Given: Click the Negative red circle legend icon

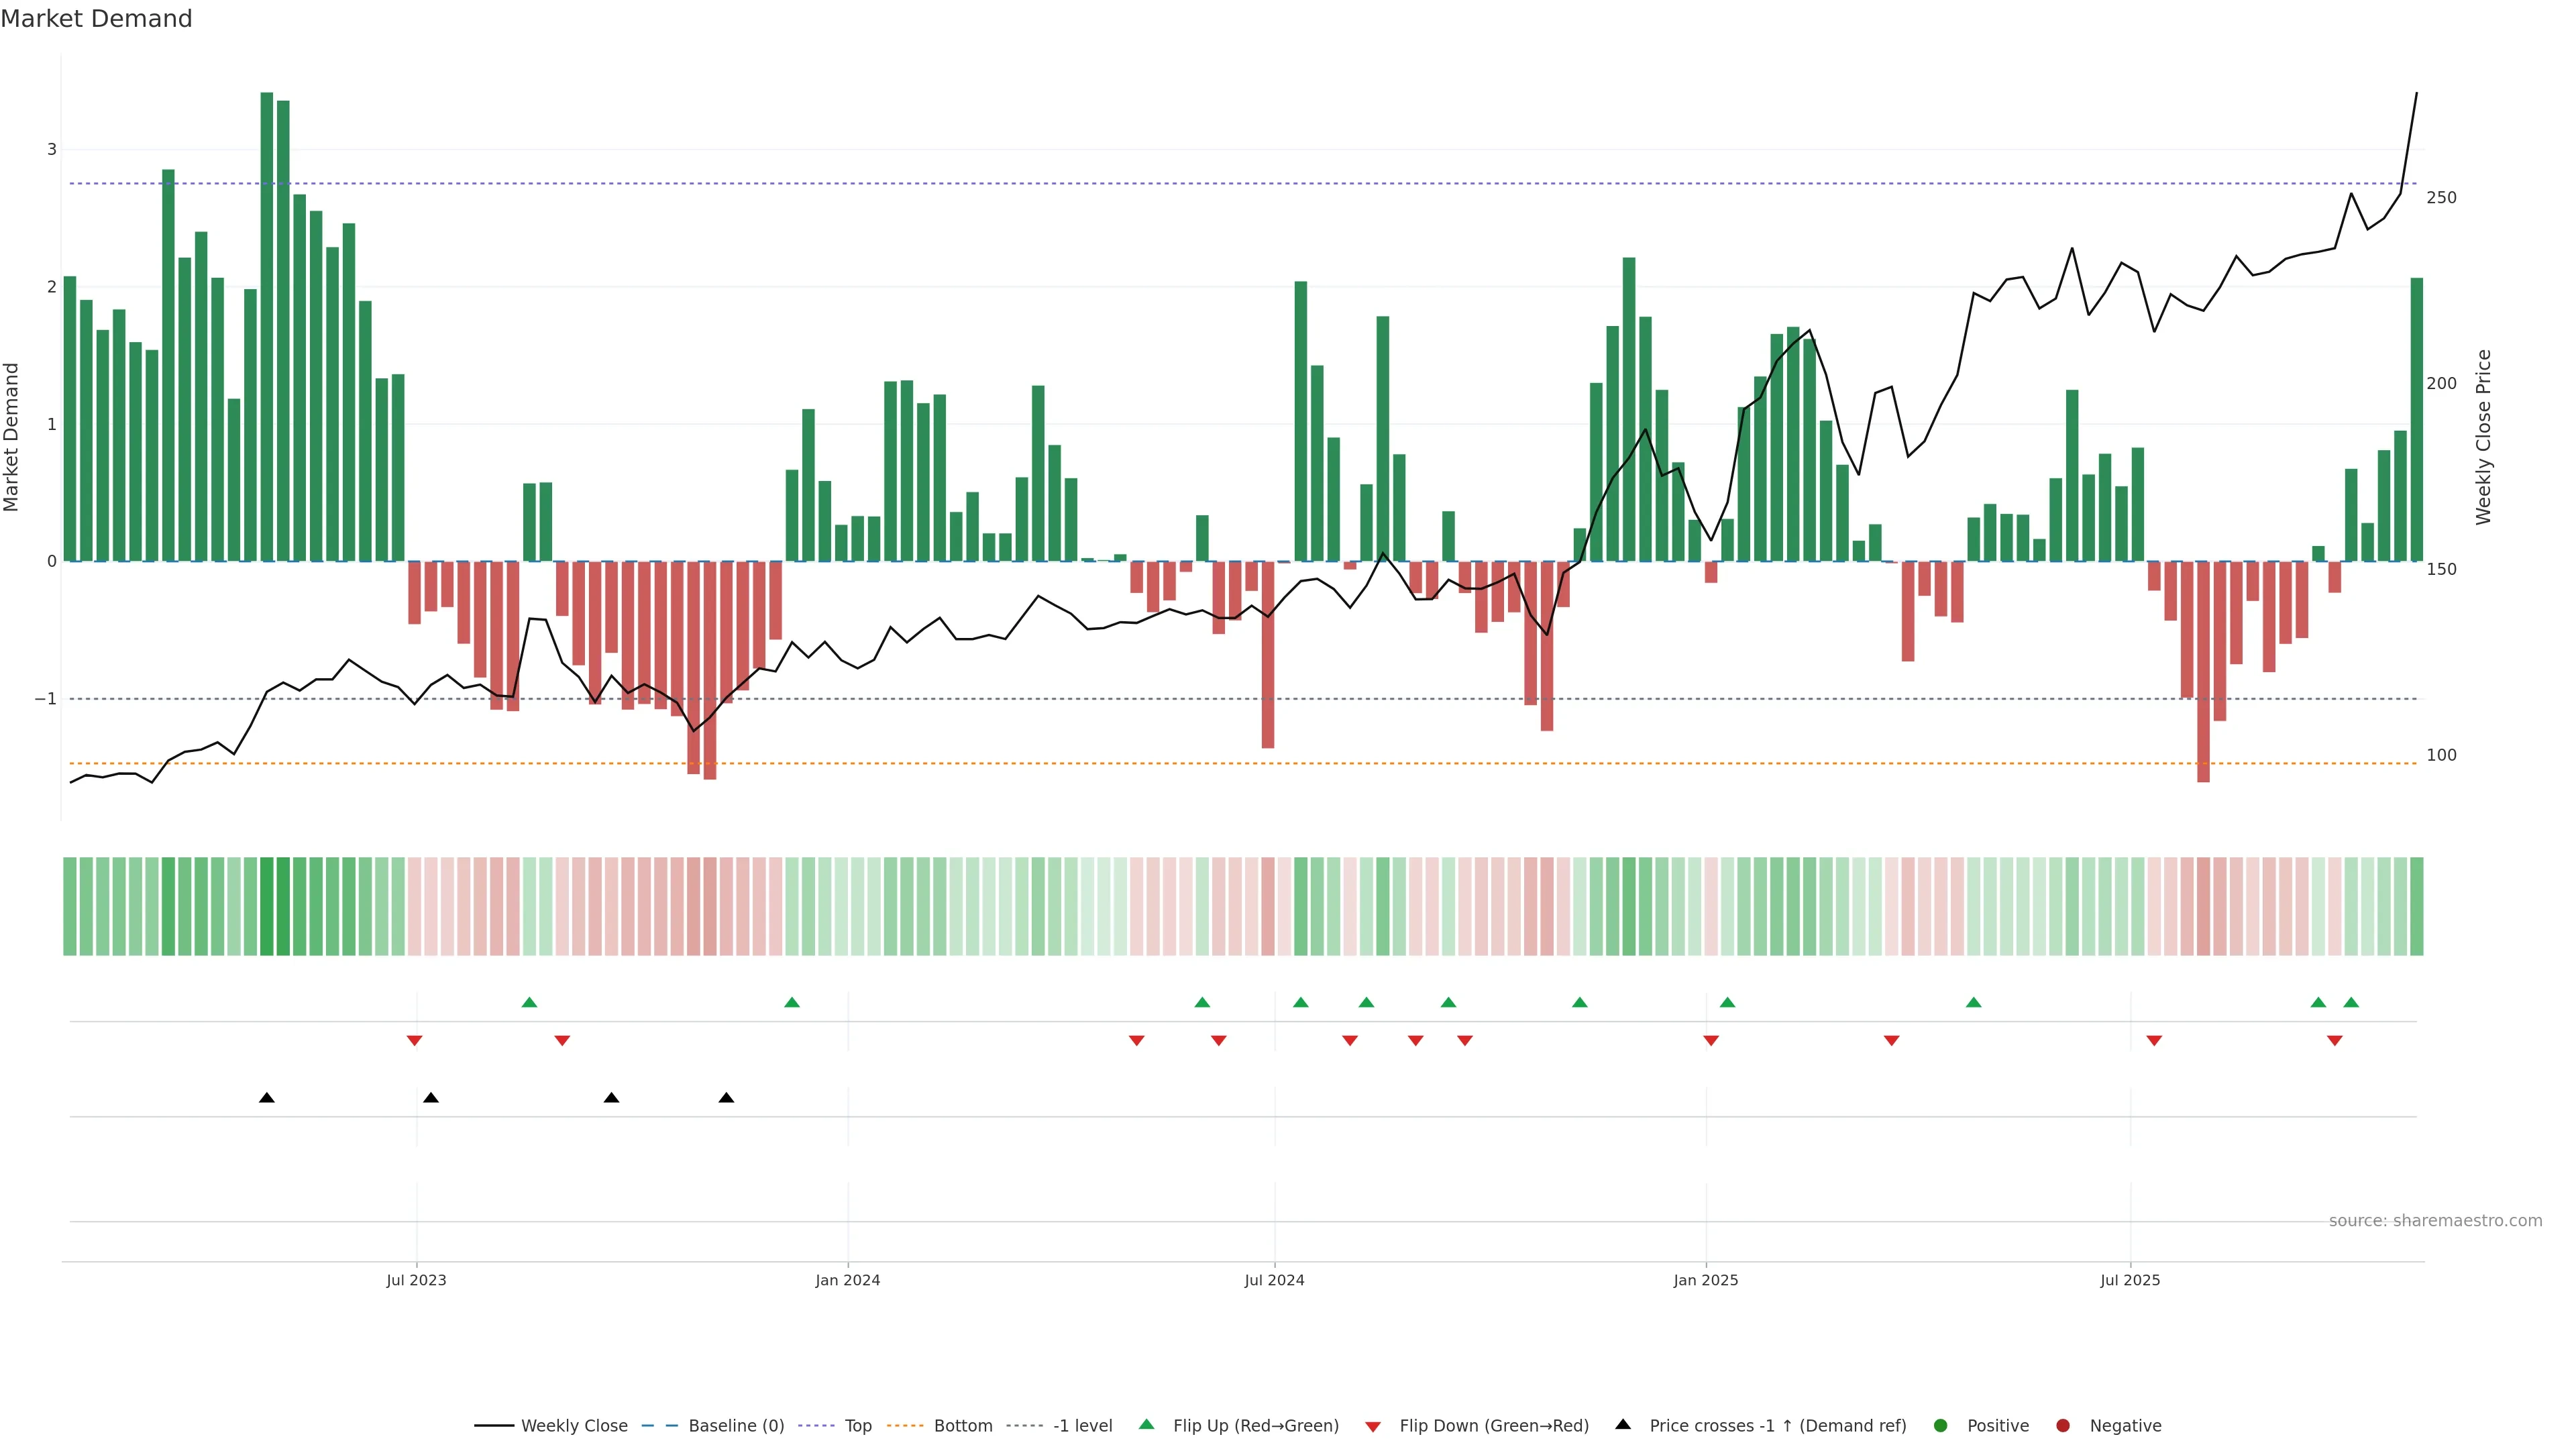Looking at the screenshot, I should [2063, 1426].
